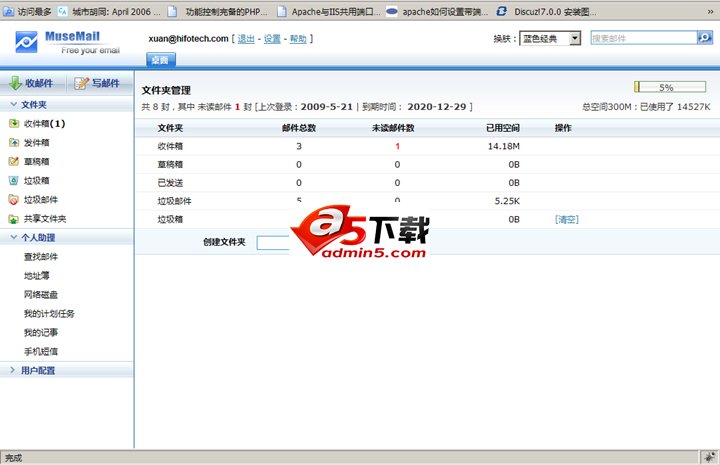Image resolution: width=720 pixels, height=465 pixels.
Task: Click the MuseMail logo icon
Action: (x=26, y=42)
